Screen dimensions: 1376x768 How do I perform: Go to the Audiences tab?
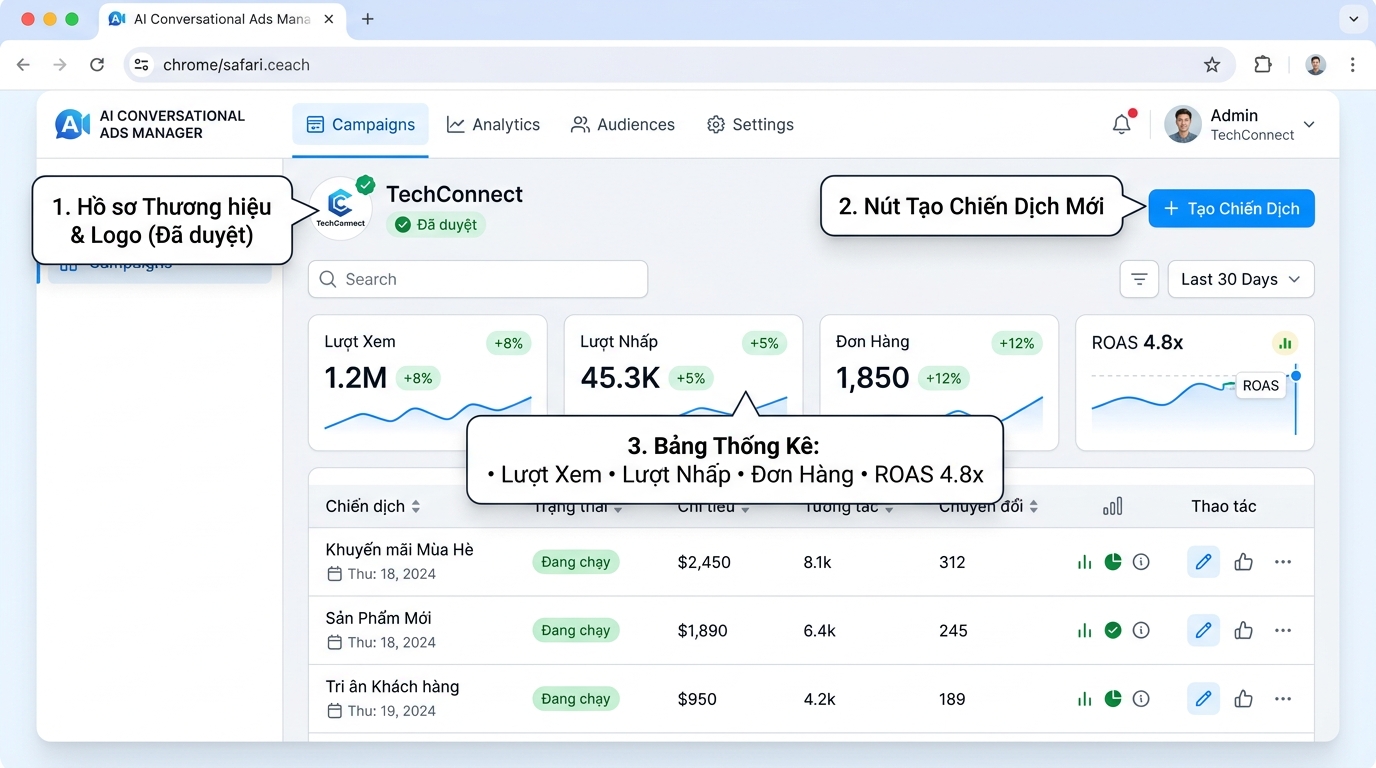pyautogui.click(x=622, y=124)
